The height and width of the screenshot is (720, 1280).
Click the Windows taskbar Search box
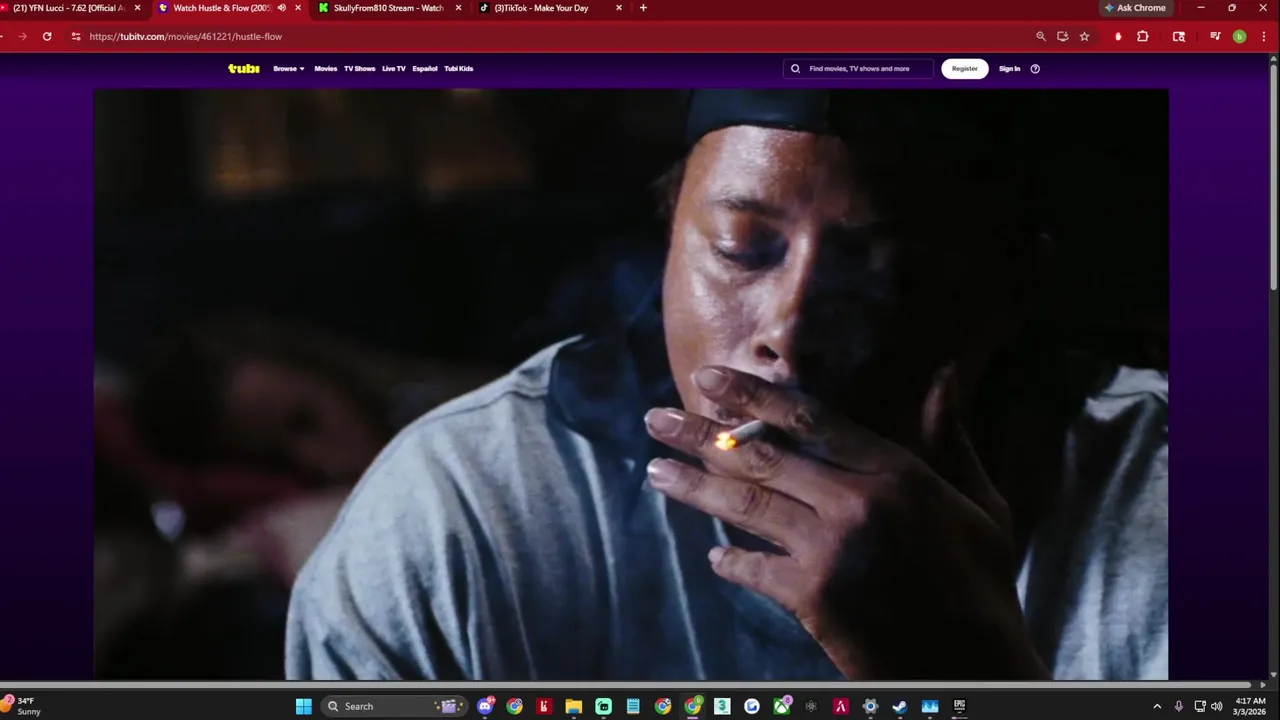tap(393, 706)
